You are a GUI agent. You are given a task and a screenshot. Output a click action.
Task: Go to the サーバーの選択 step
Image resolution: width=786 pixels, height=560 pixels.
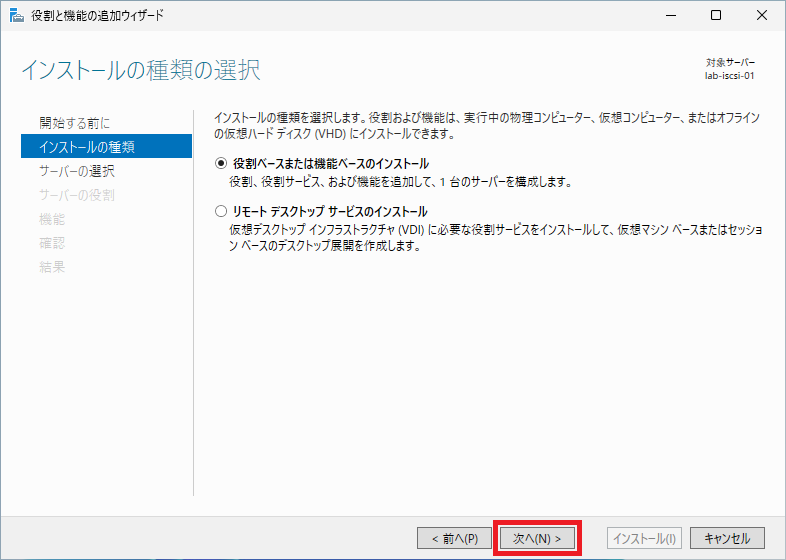(77, 171)
